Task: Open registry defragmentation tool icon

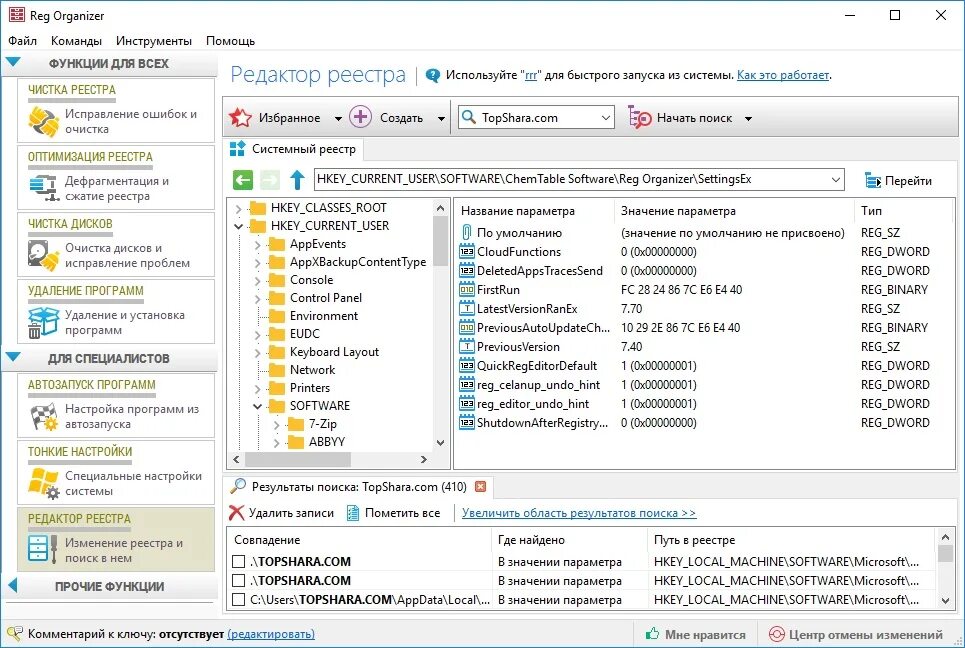Action: (43, 188)
